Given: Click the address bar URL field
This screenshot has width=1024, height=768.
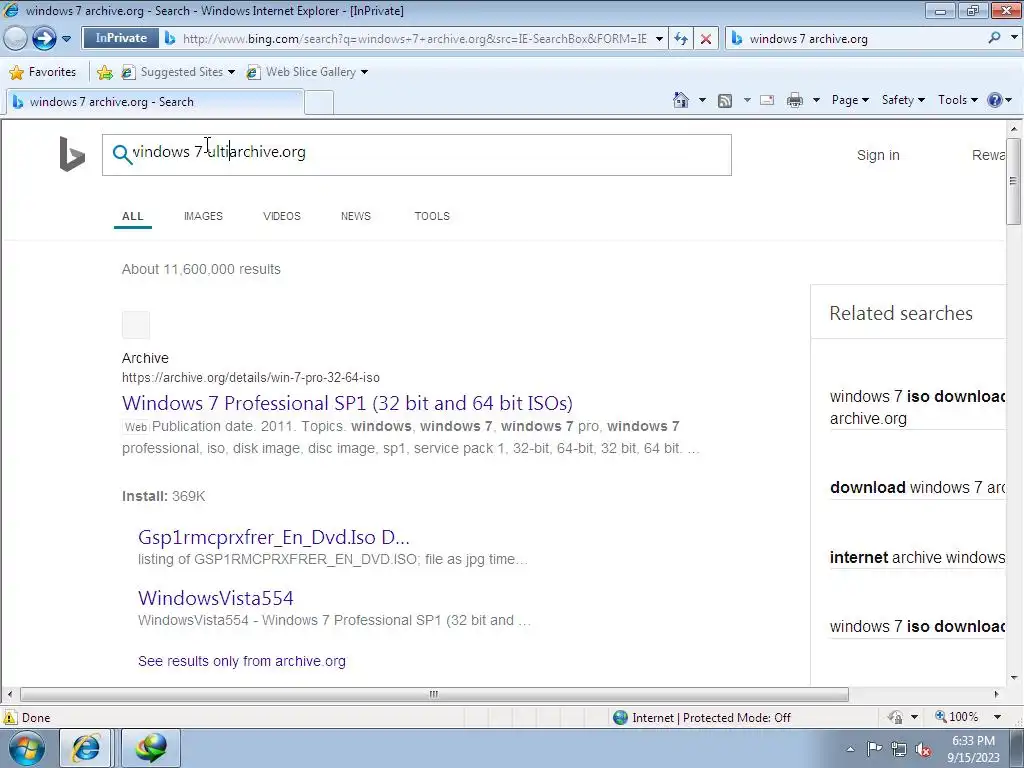Looking at the screenshot, I should coord(414,39).
